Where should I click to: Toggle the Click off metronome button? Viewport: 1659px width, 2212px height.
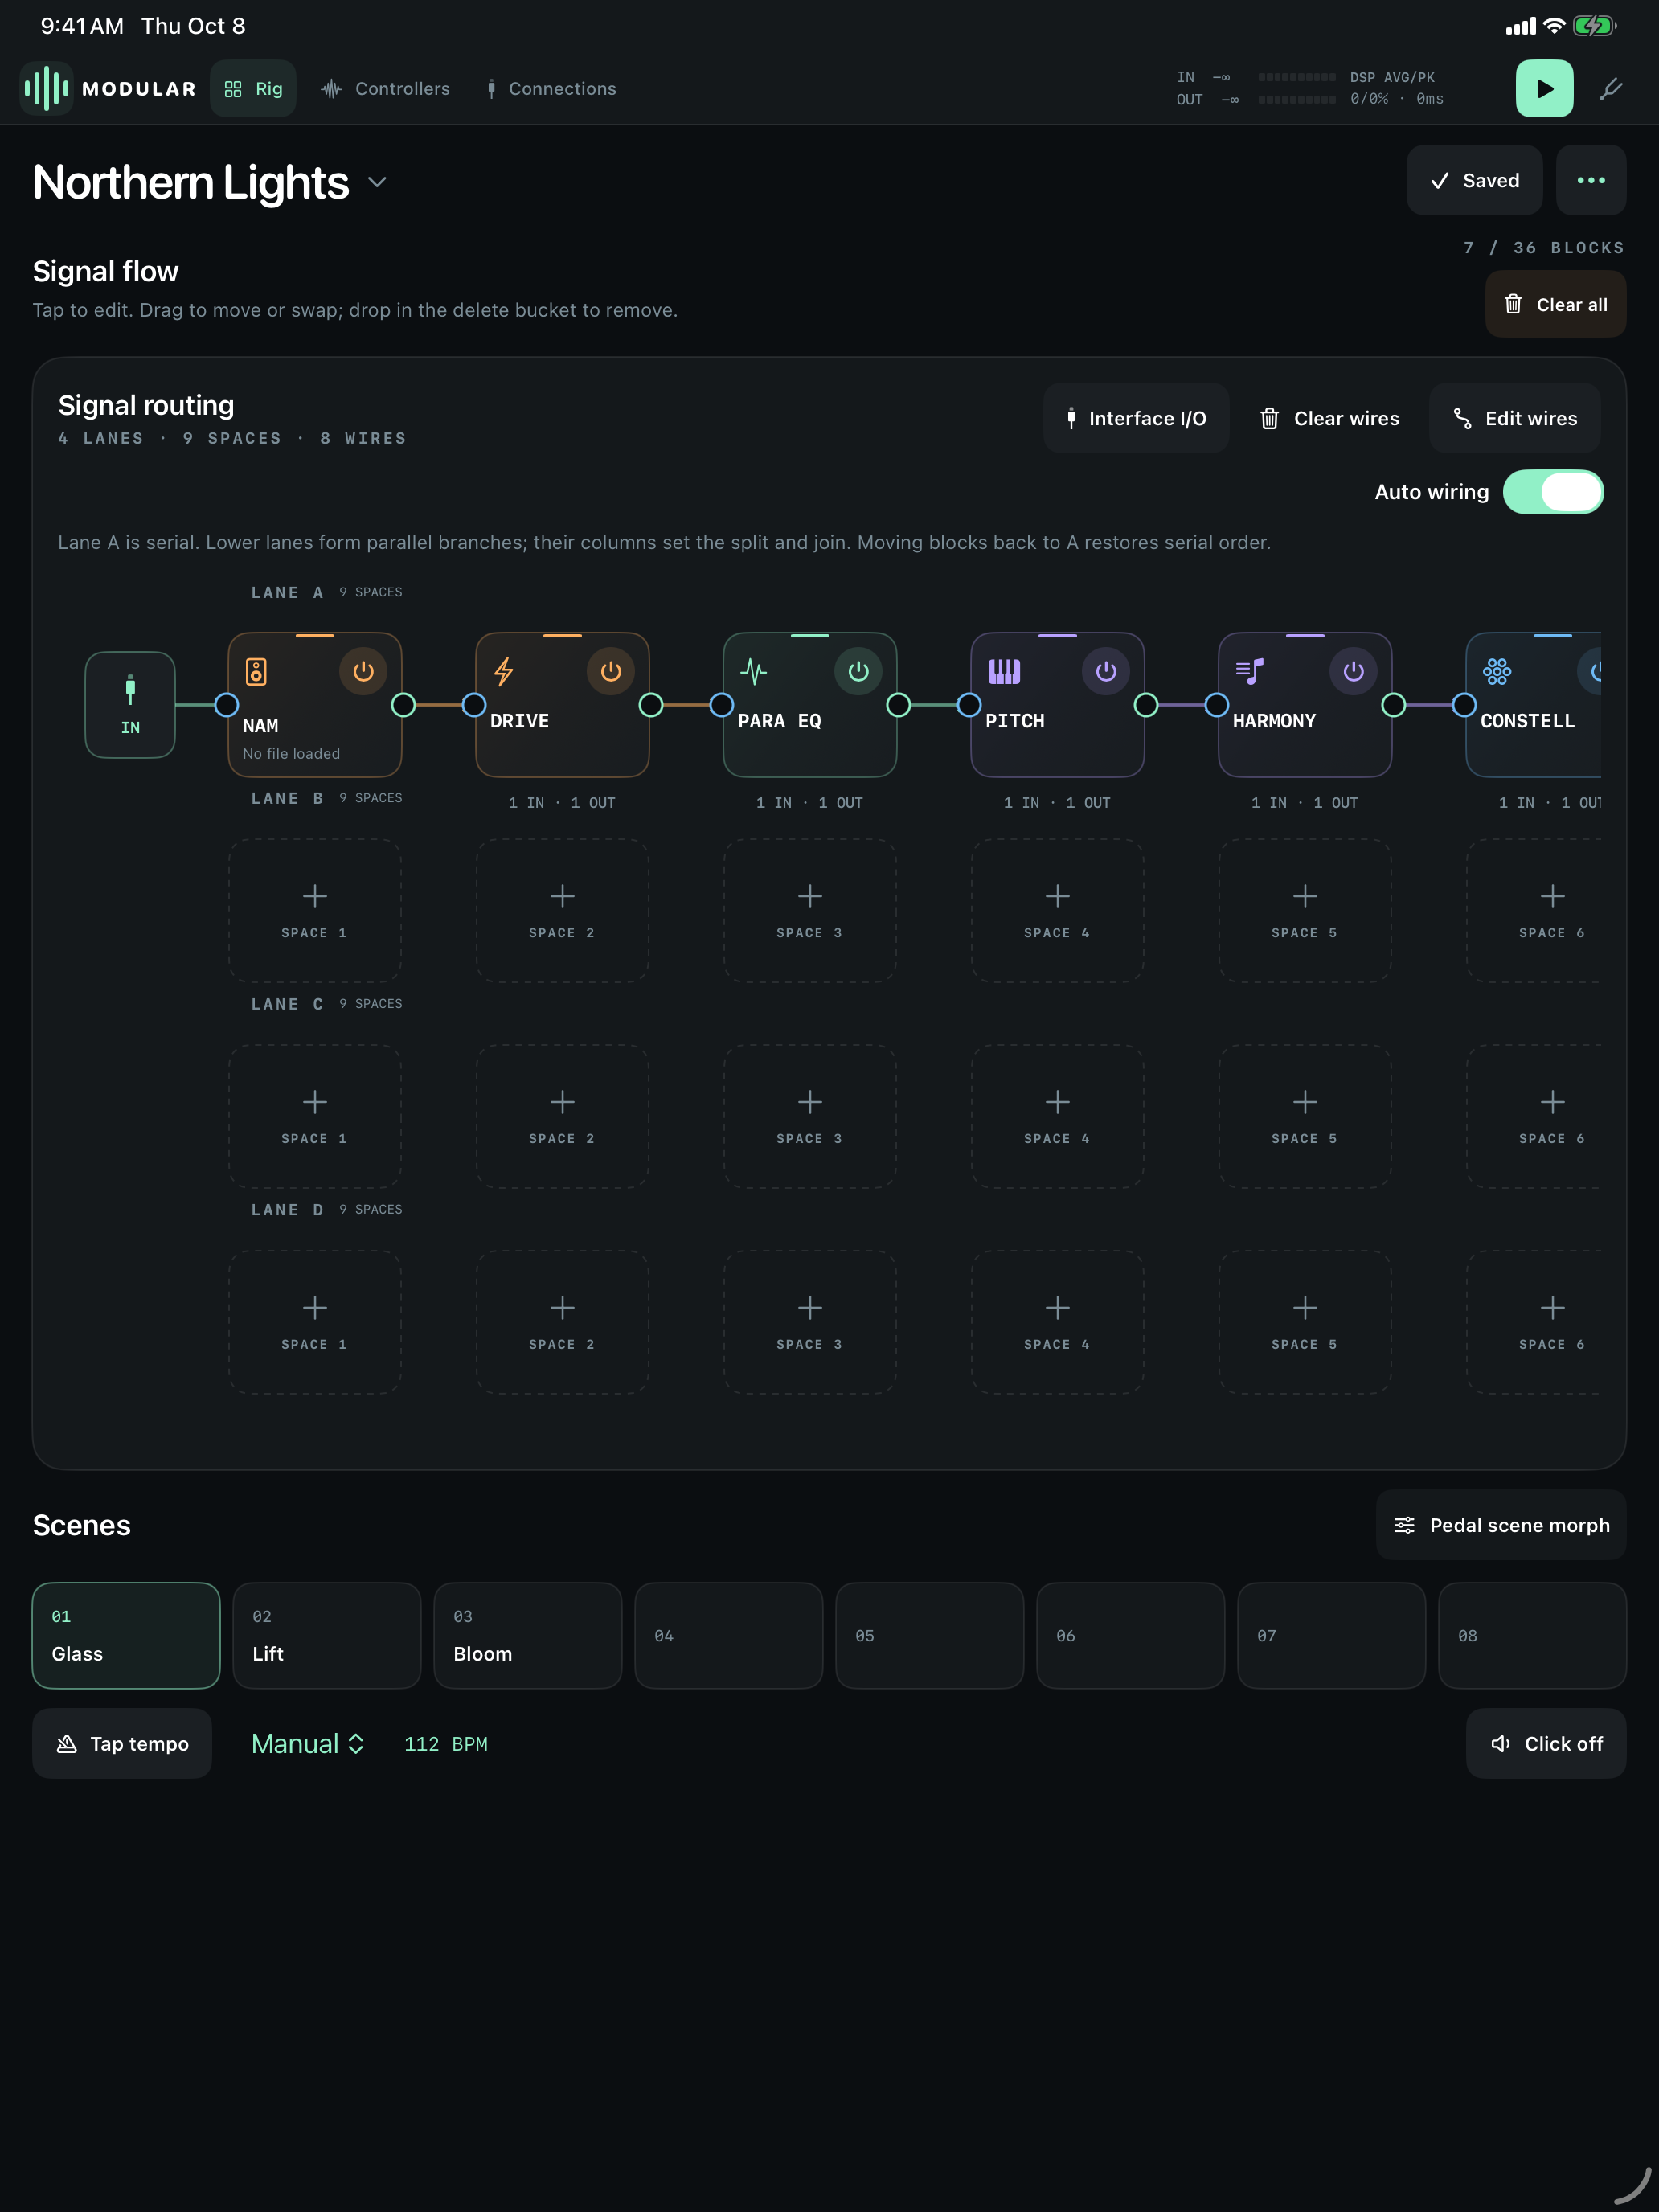1546,1744
